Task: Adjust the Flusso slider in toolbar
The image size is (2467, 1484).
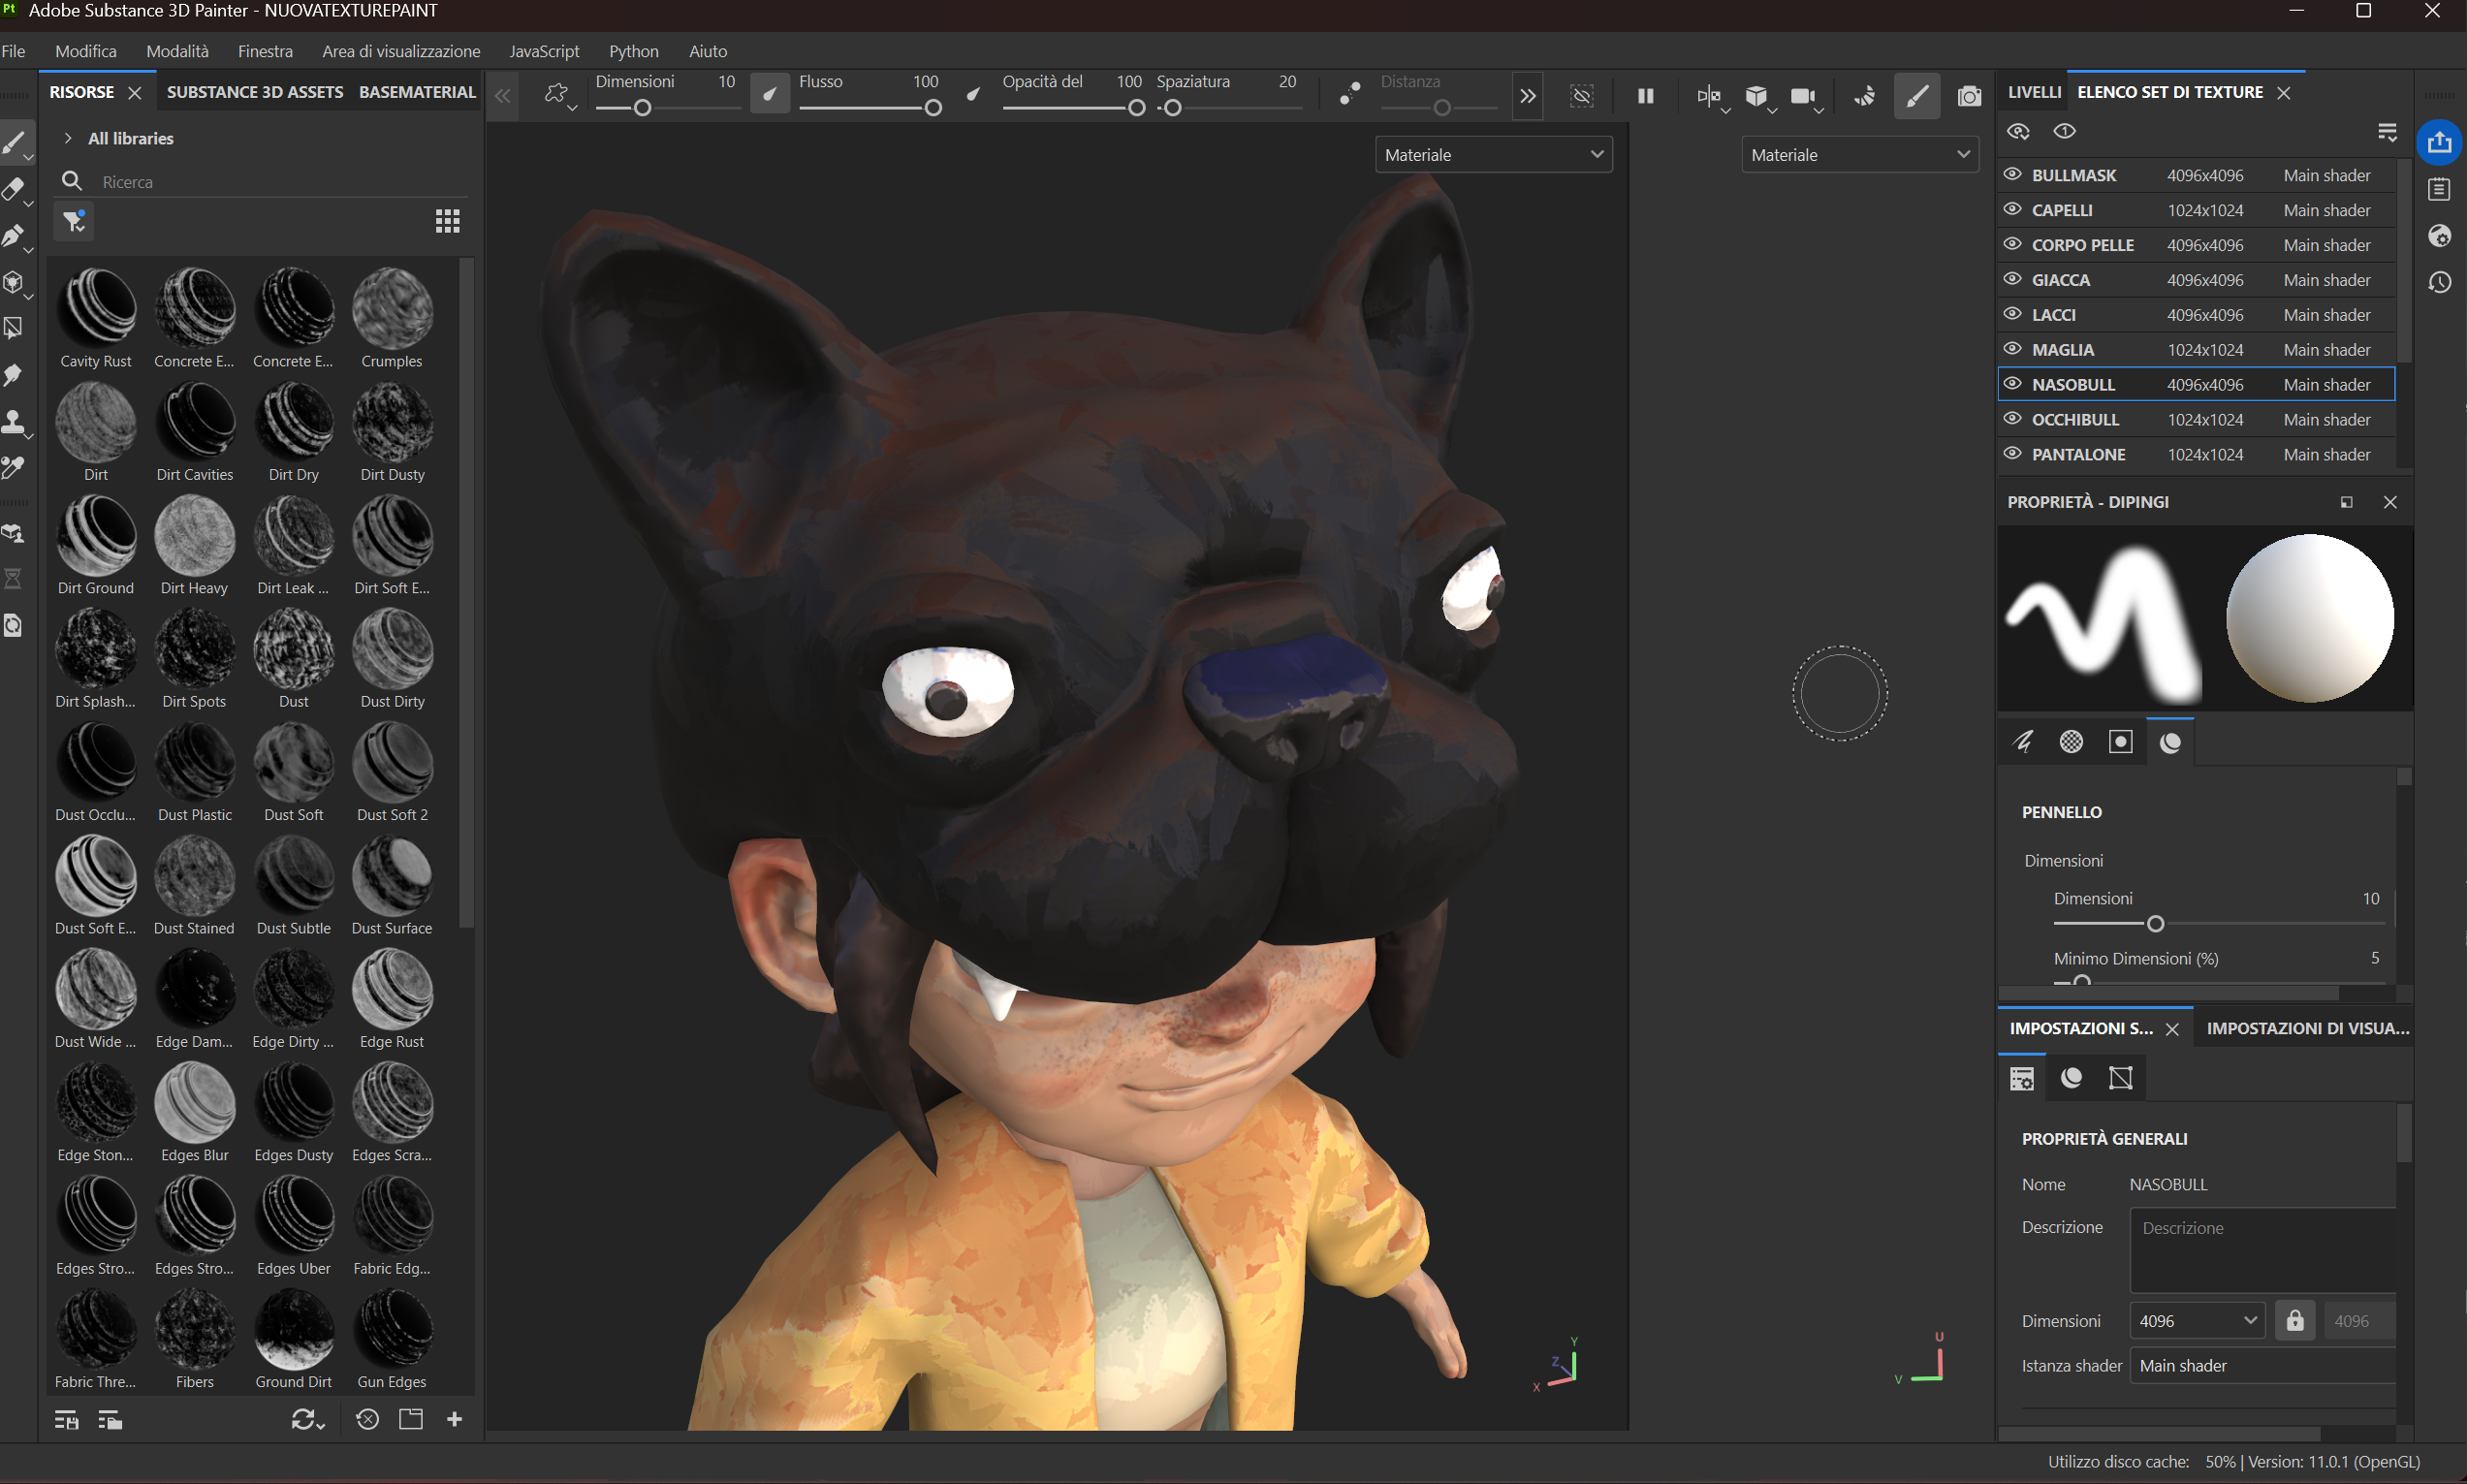Action: [x=869, y=108]
